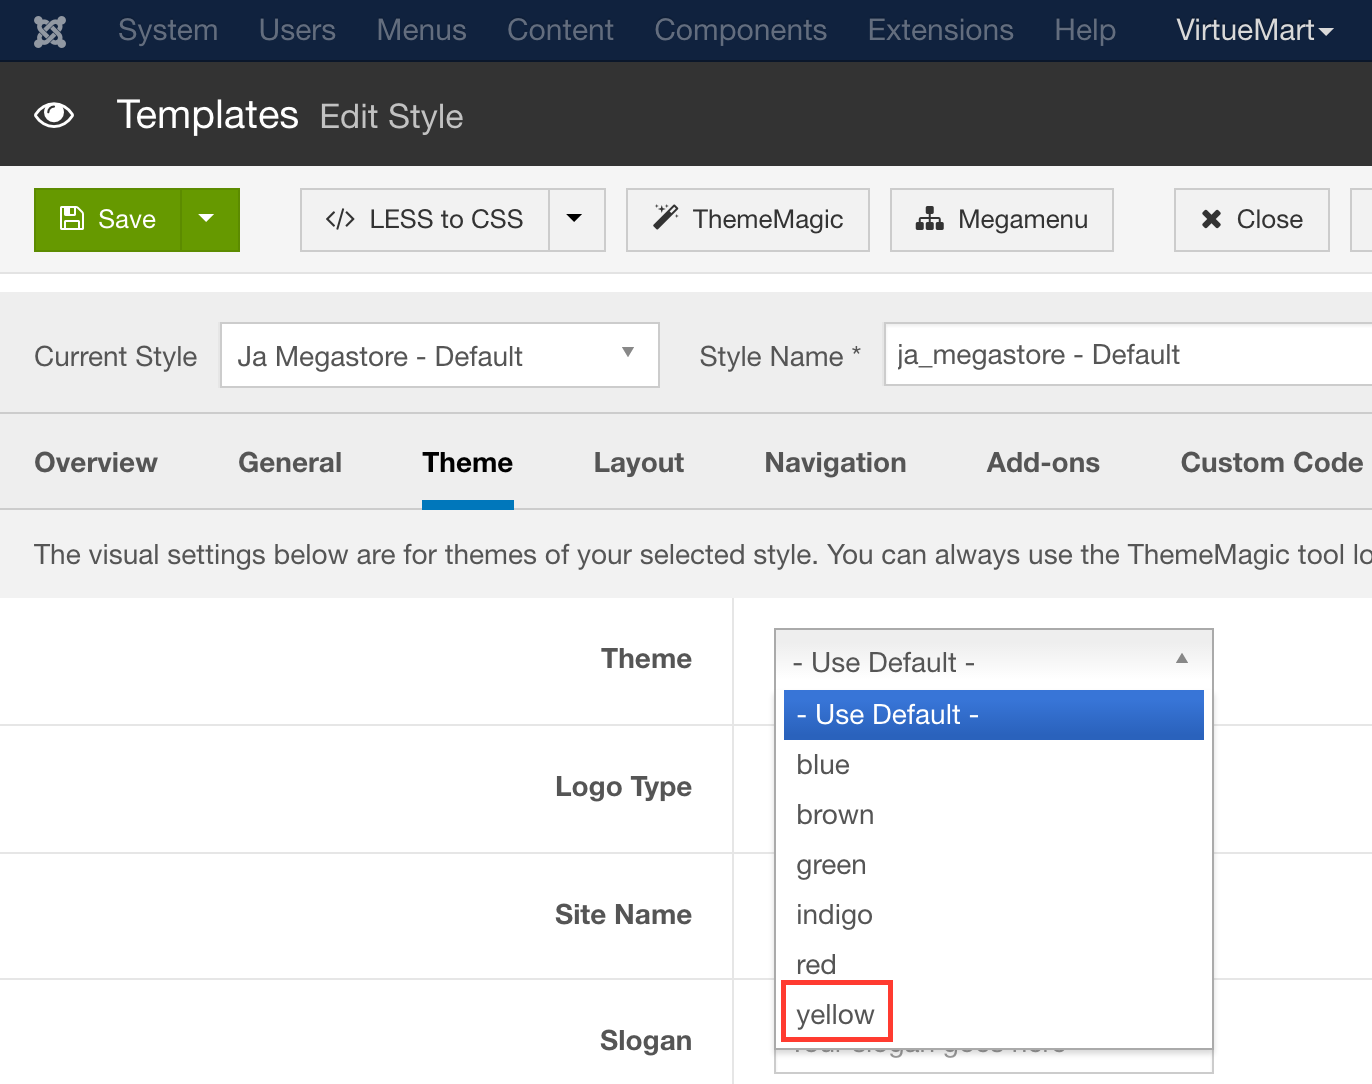Click the floppy disk Save icon
The image size is (1372, 1084).
(72, 219)
